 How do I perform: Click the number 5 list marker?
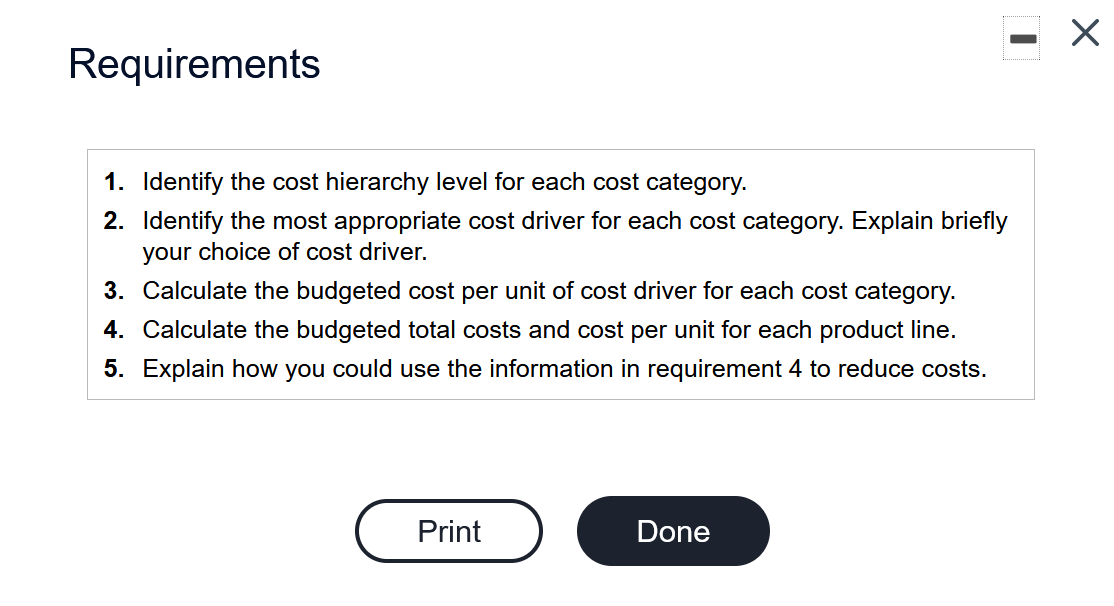coord(112,369)
